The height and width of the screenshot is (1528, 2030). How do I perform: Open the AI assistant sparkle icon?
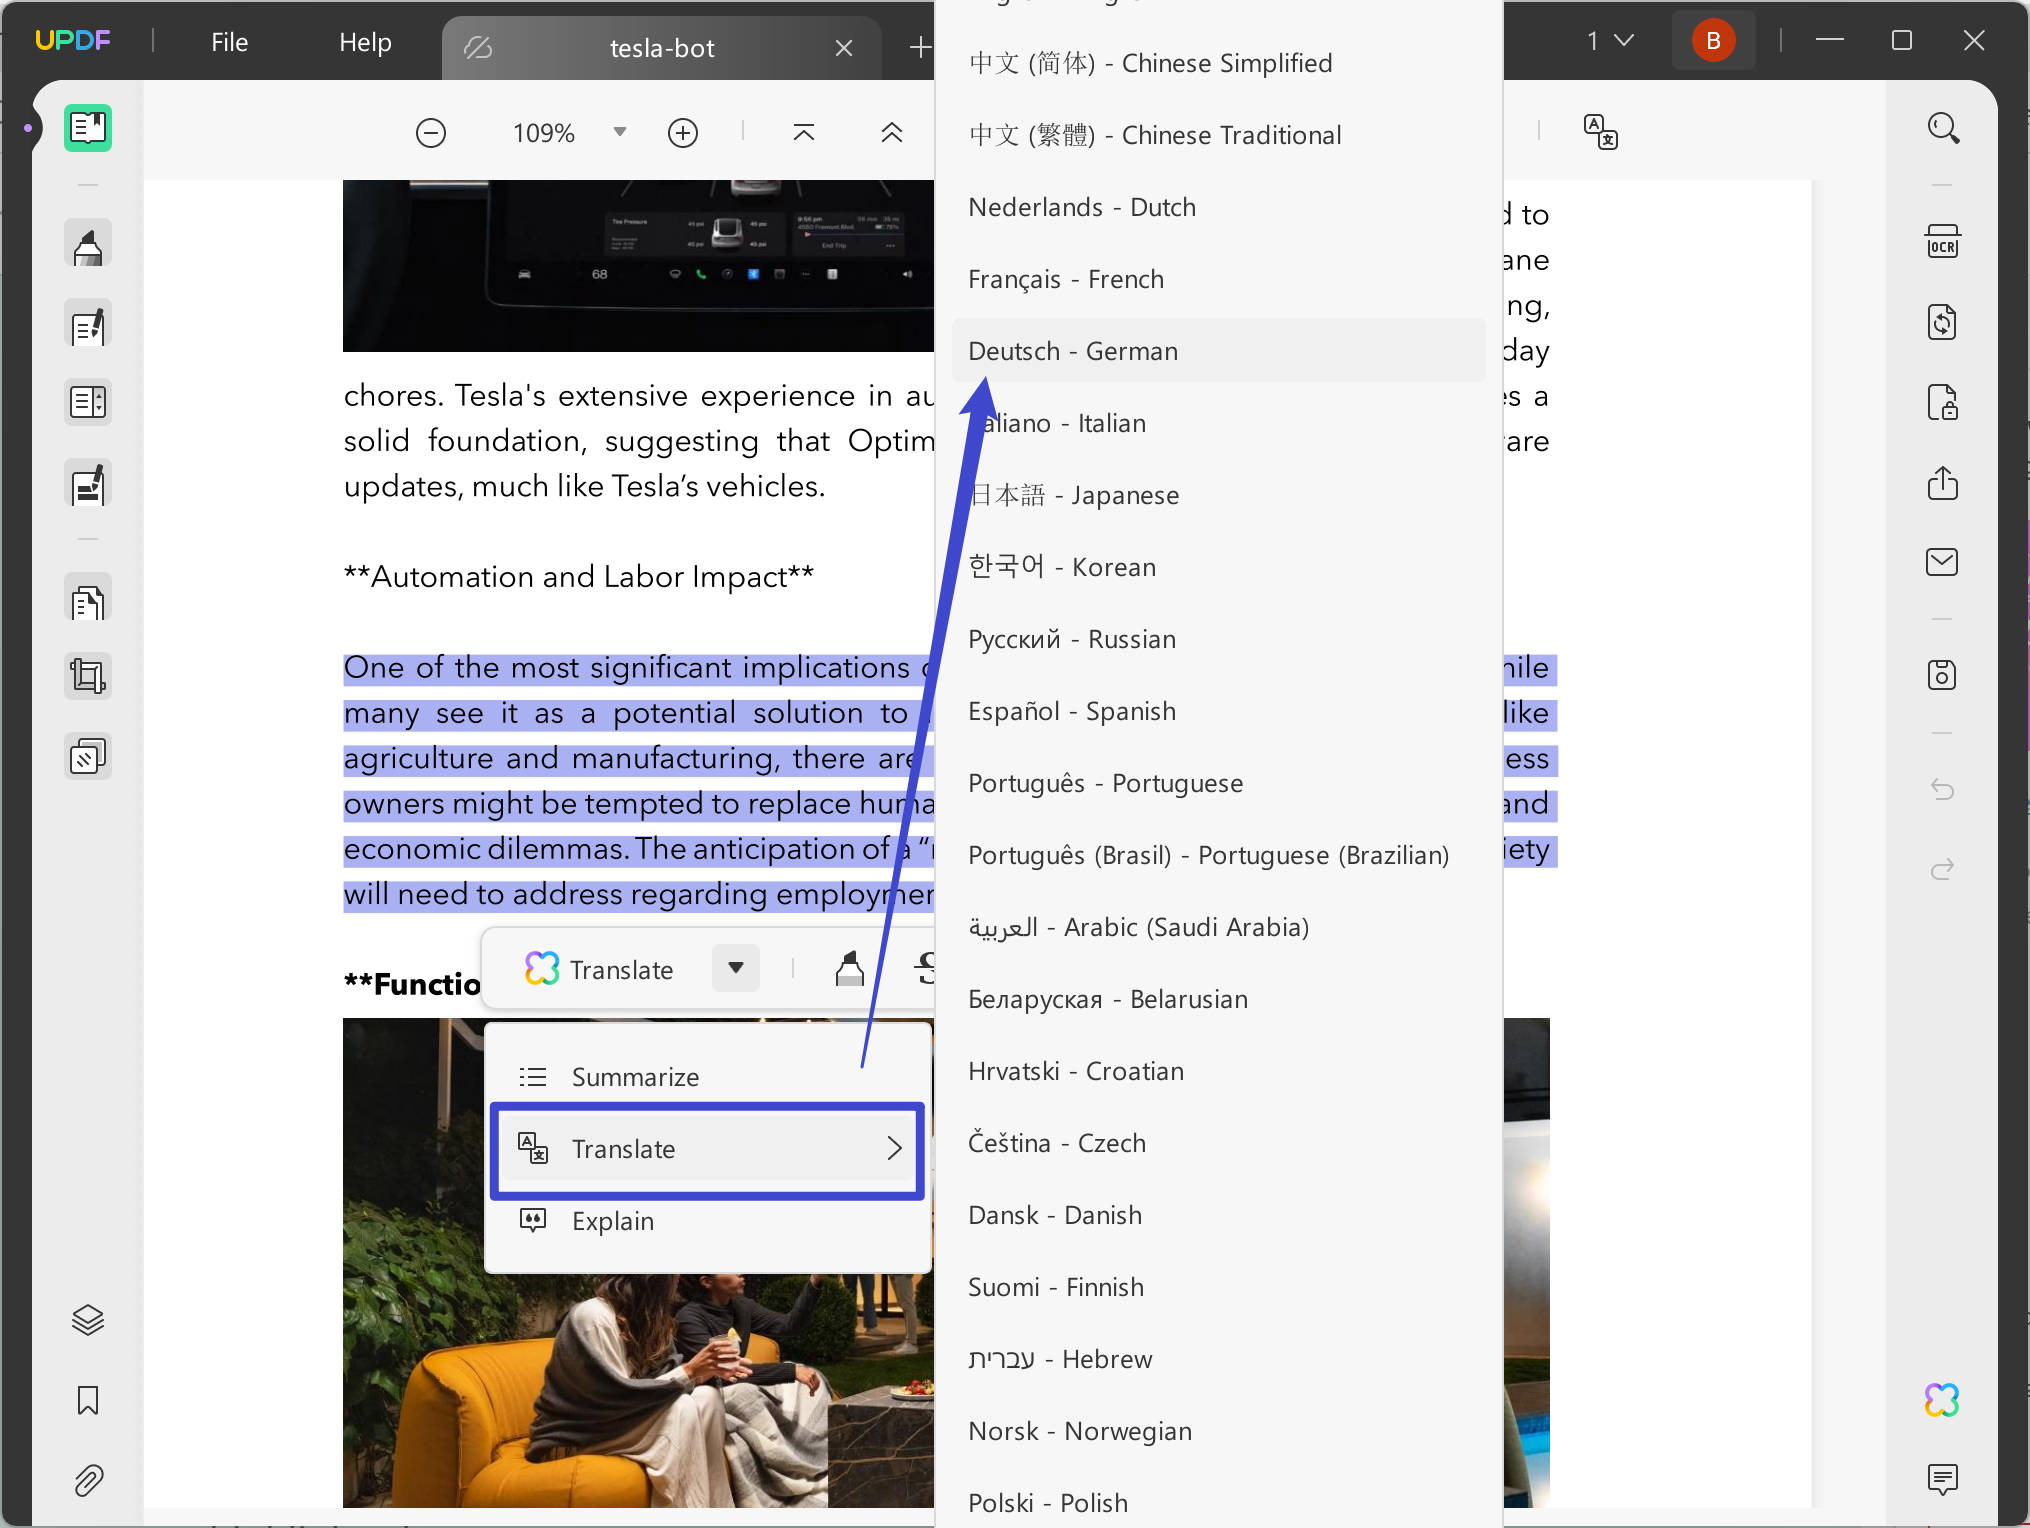pyautogui.click(x=1942, y=1400)
